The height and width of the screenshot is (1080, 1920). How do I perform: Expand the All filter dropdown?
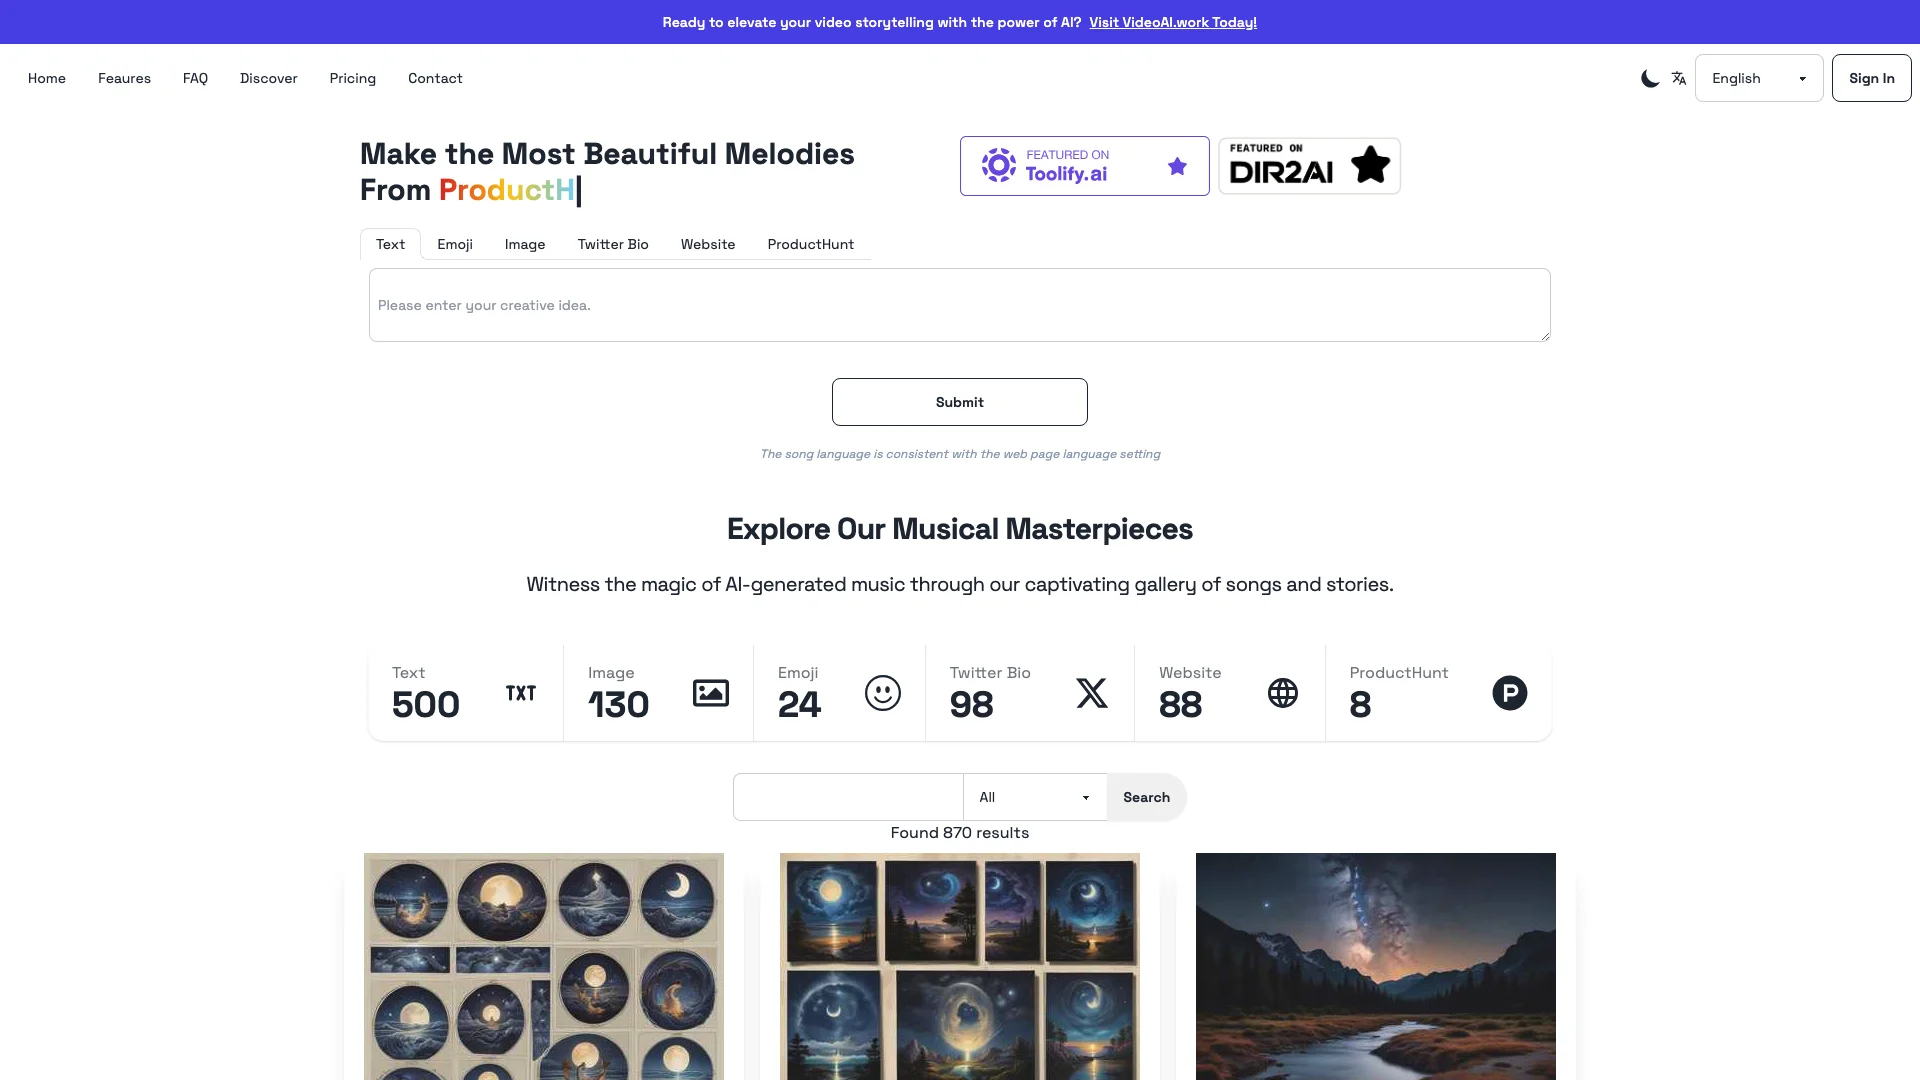tap(1035, 795)
